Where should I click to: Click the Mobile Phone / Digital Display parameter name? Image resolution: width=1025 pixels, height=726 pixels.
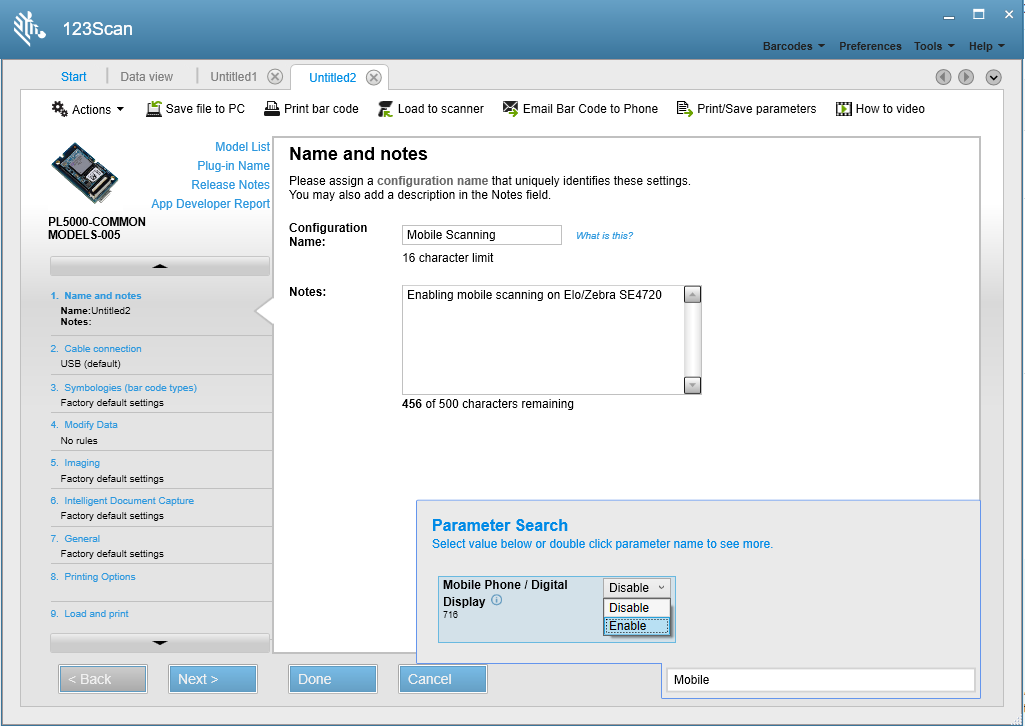click(x=505, y=593)
